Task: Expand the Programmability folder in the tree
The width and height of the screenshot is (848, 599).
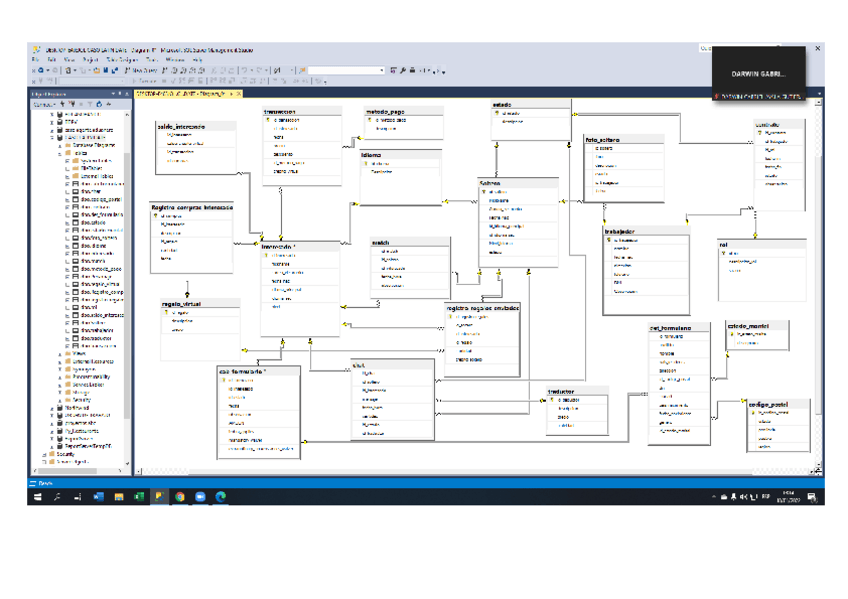Action: 61,375
